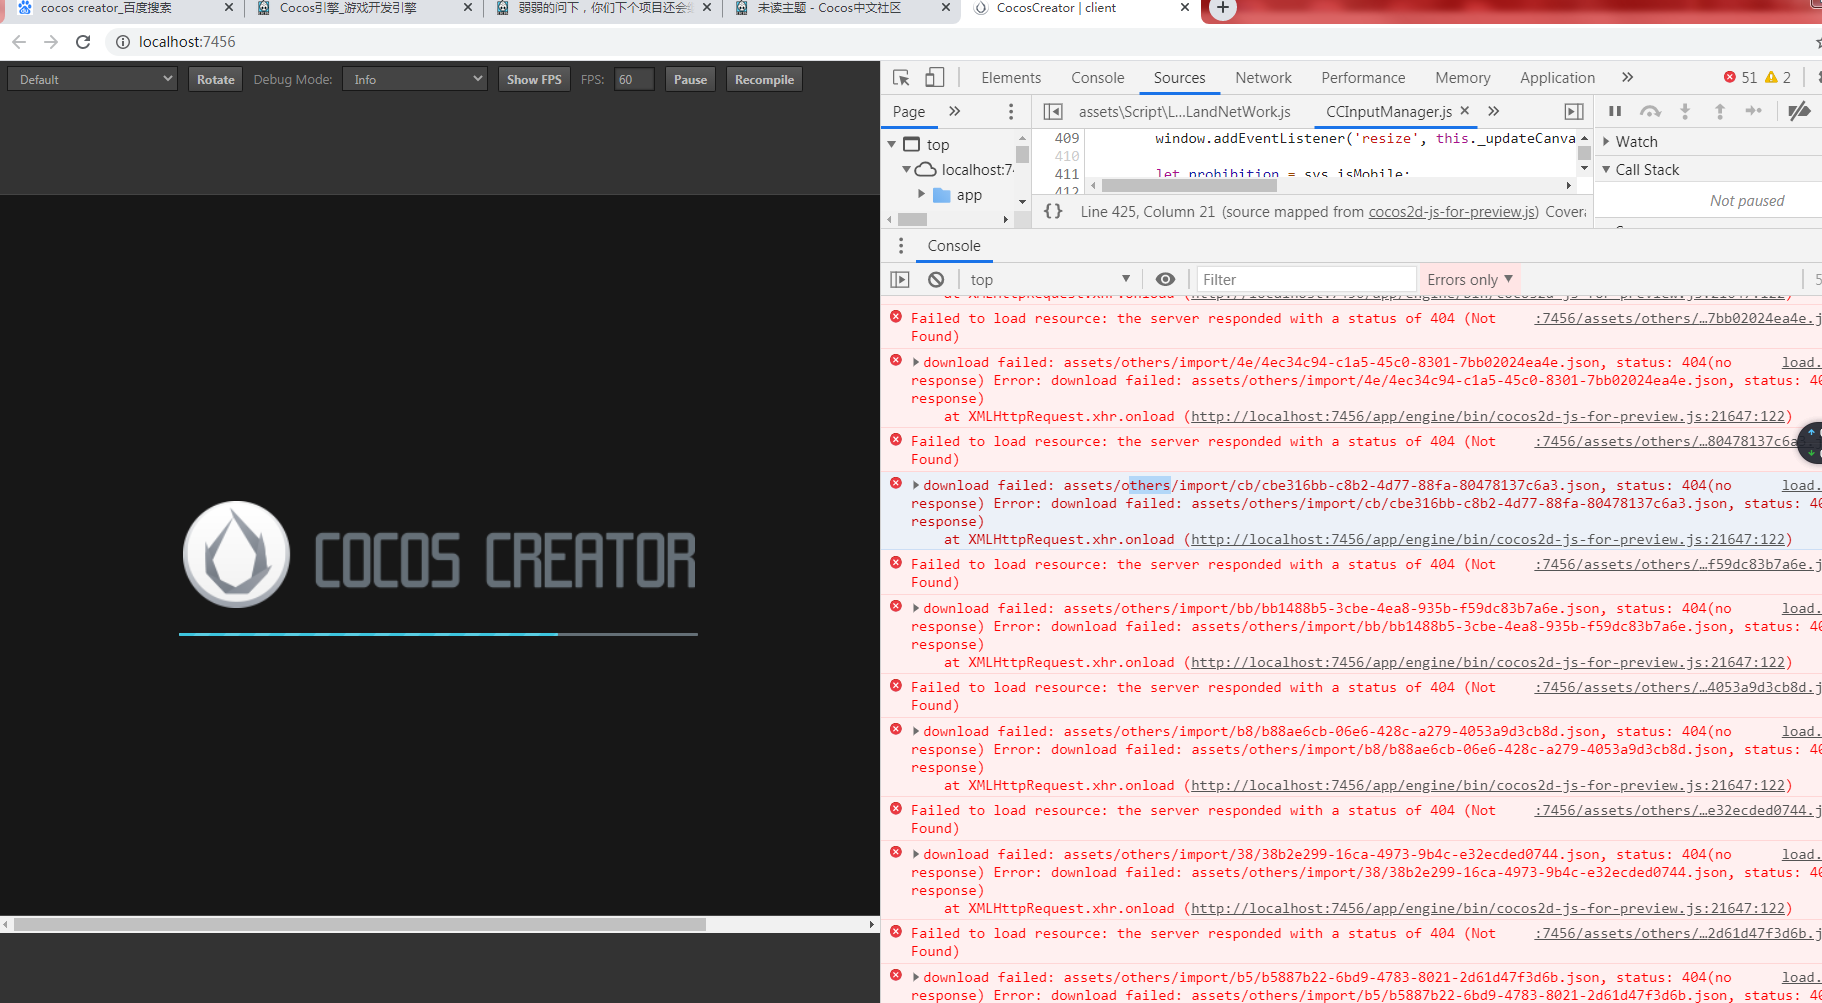Screen dimensions: 1822x1003
Task: Clear the console output
Action: pos(936,280)
